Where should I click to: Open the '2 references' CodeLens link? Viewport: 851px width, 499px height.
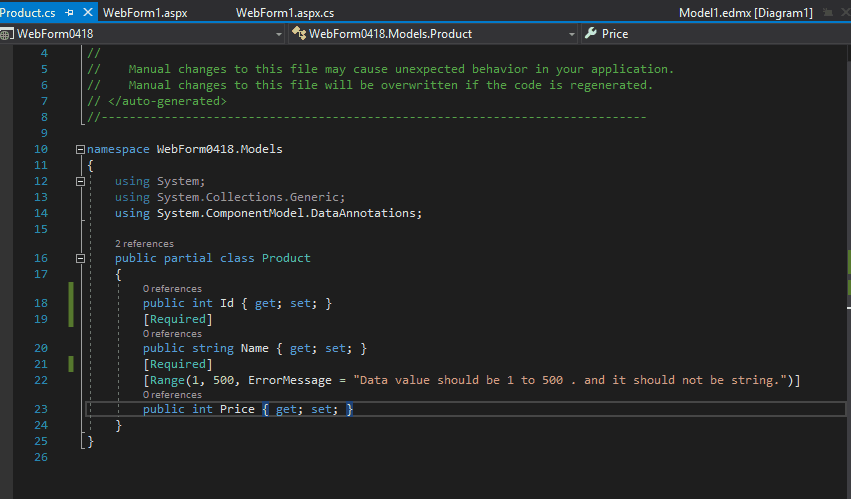pos(144,244)
